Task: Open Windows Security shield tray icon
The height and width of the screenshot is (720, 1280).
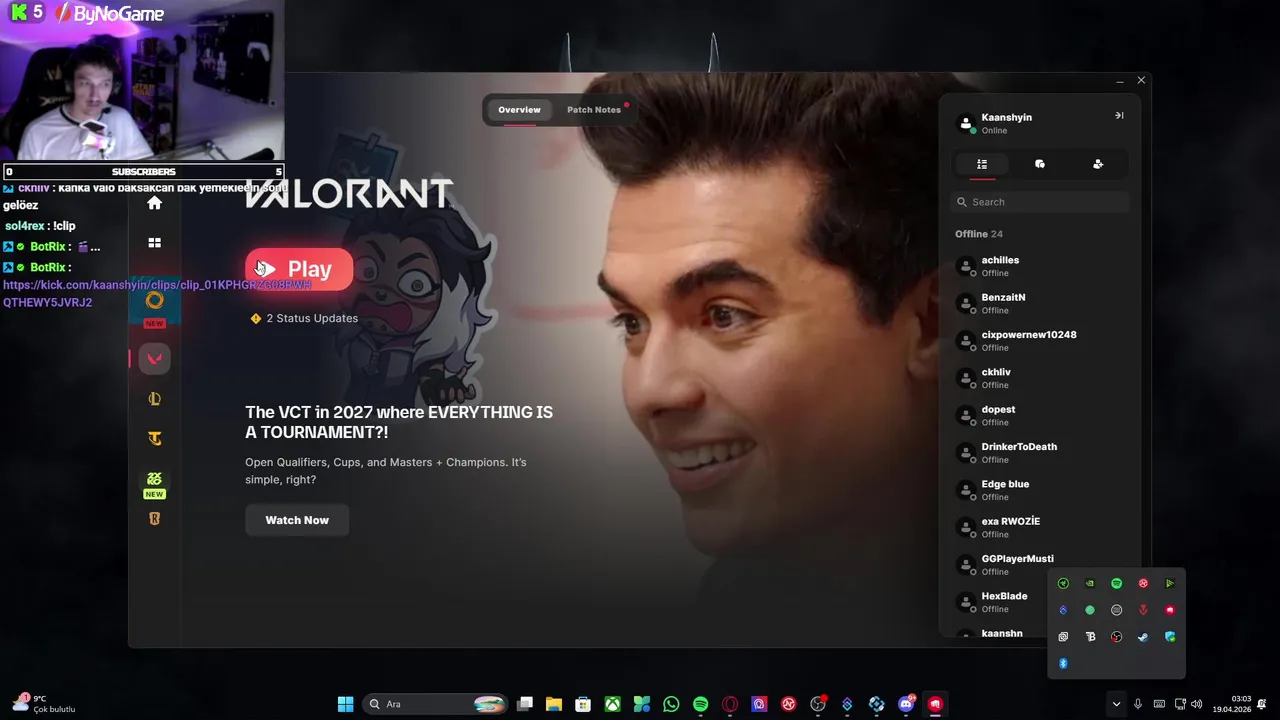Action: coord(1170,637)
